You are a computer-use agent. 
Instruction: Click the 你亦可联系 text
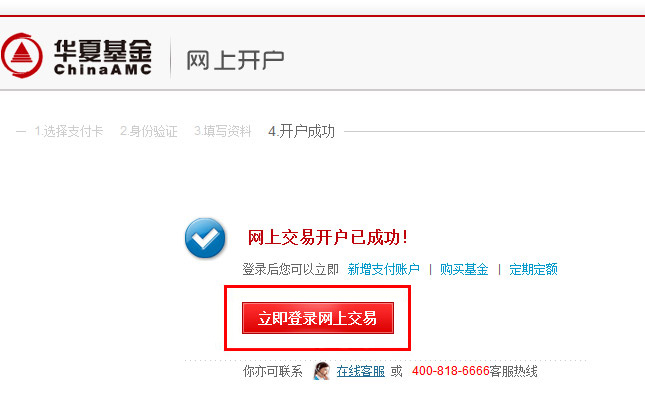tap(273, 371)
